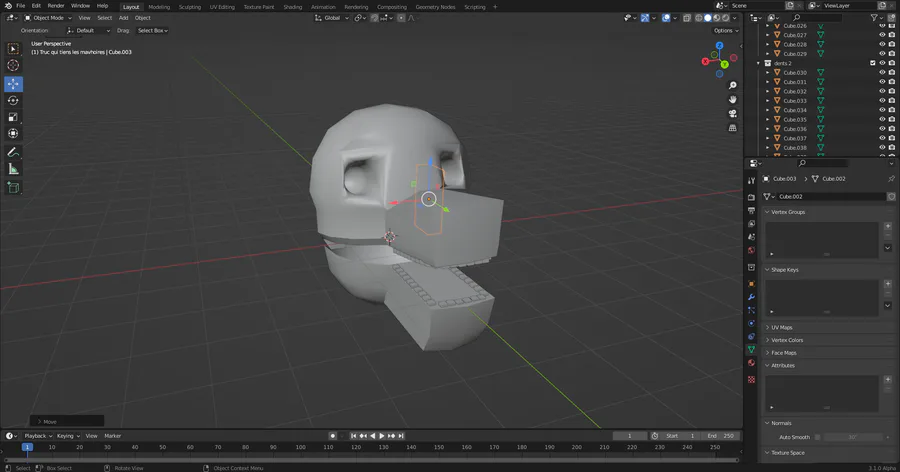
Task: Click the zoom view magnifier icon
Action: tap(733, 85)
